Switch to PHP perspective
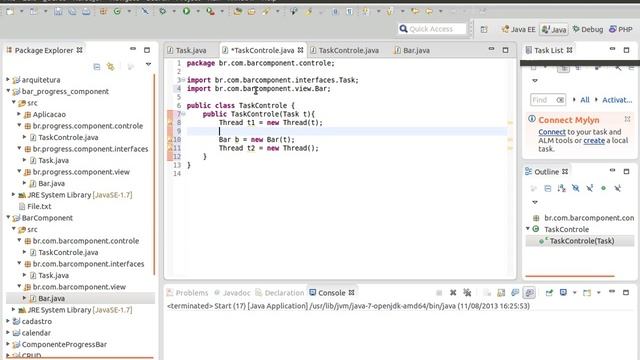This screenshot has width=640, height=360. pos(621,29)
